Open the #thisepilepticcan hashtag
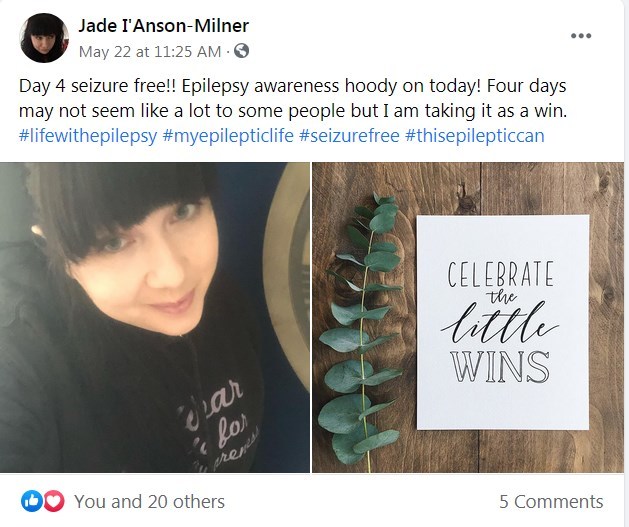Image resolution: width=629 pixels, height=527 pixels. [475, 136]
